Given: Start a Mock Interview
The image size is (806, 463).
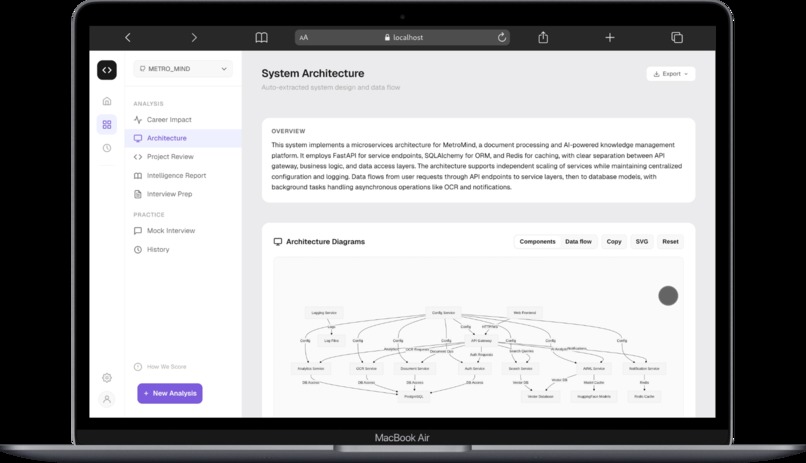Looking at the screenshot, I should coord(183,231).
